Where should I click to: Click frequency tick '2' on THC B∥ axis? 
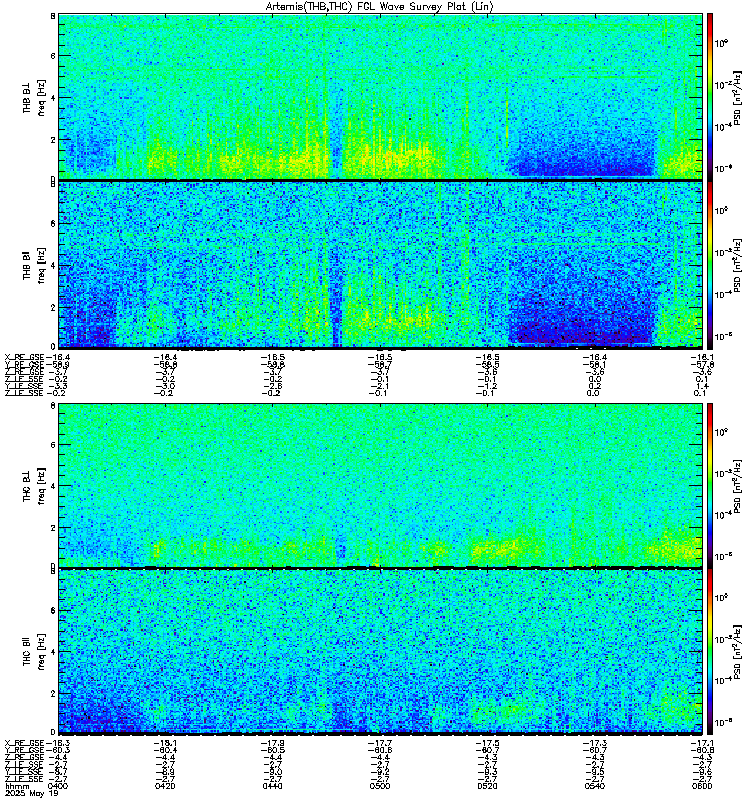coord(53,693)
